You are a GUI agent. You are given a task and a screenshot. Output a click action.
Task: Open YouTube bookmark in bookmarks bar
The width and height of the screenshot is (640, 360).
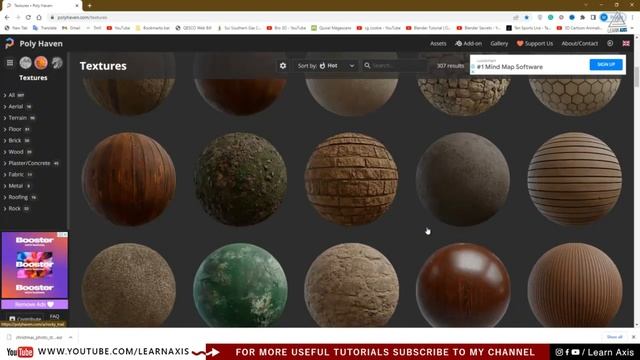(118, 28)
